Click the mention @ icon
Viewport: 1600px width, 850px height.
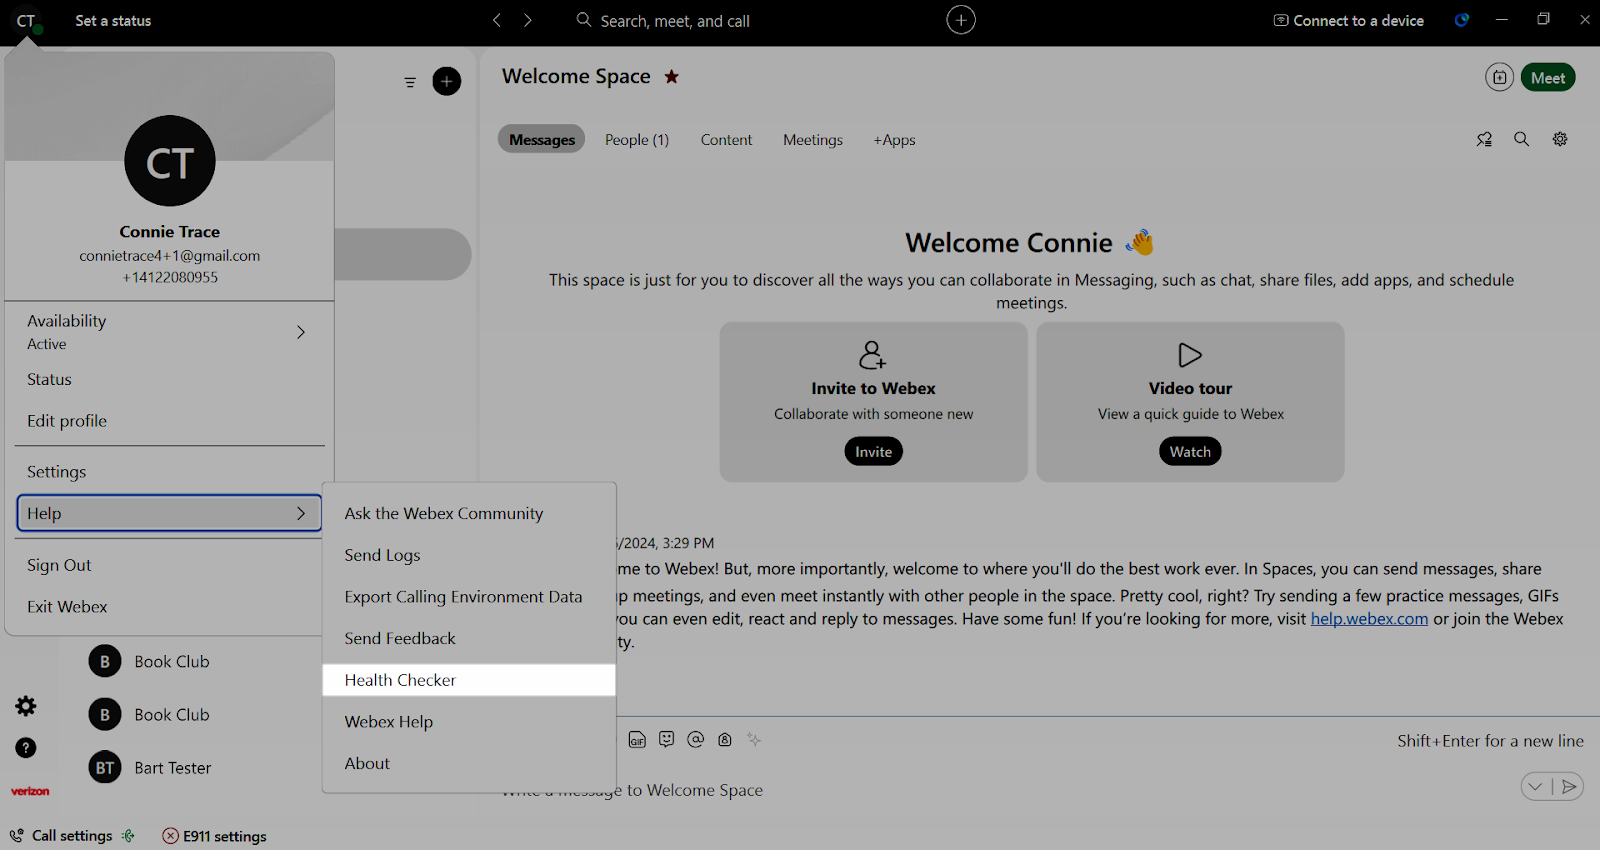pyautogui.click(x=696, y=740)
